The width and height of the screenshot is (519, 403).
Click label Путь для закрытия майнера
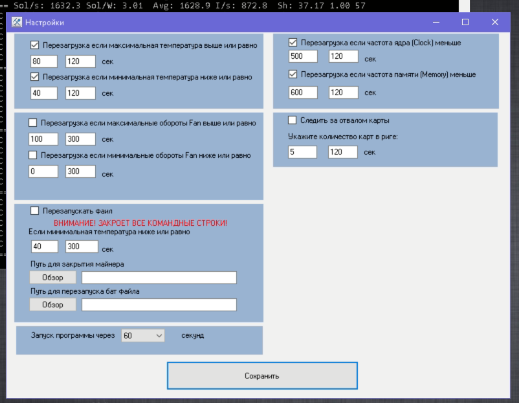[x=77, y=264]
